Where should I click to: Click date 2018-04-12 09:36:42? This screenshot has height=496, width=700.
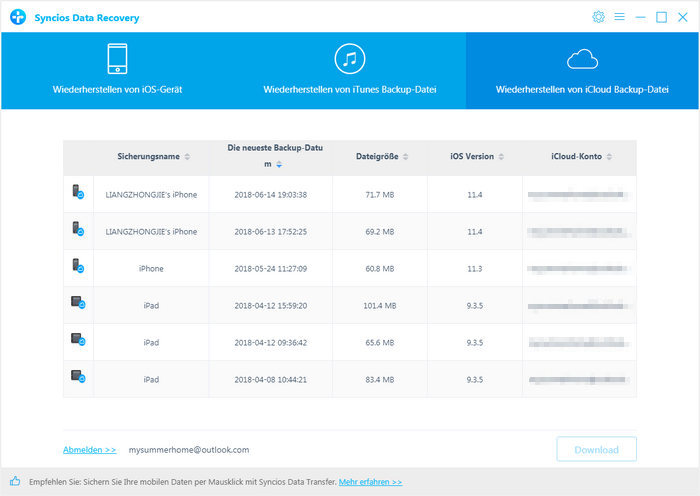point(271,343)
